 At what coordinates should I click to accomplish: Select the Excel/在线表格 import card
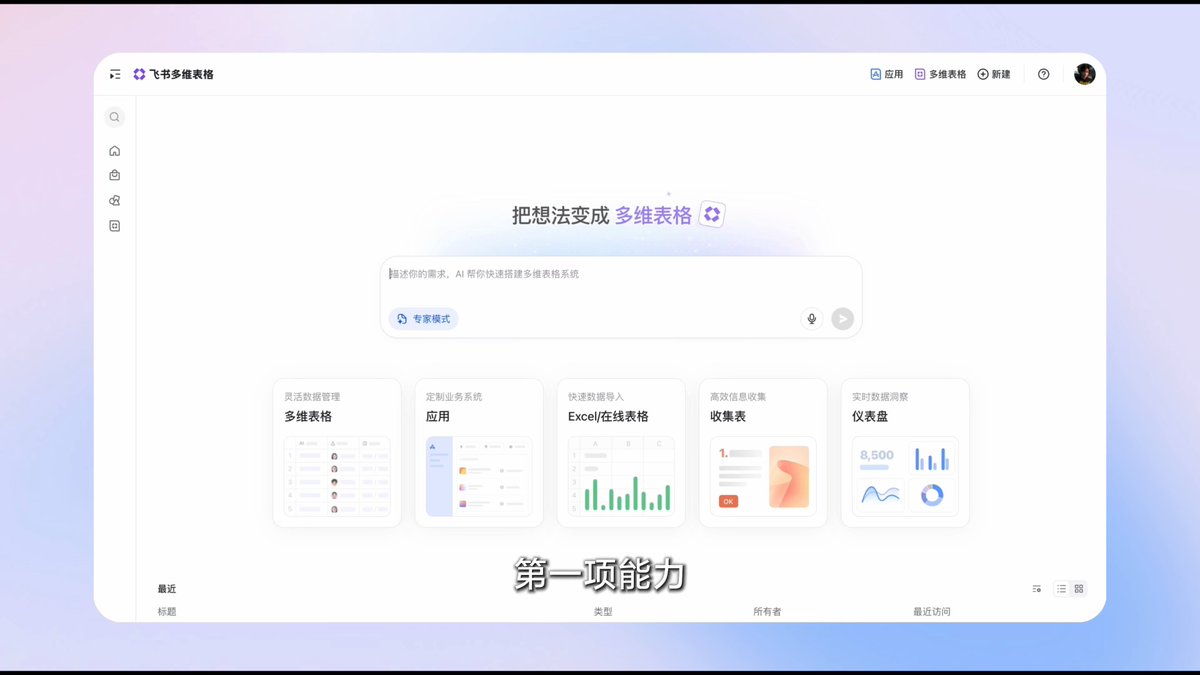621,453
